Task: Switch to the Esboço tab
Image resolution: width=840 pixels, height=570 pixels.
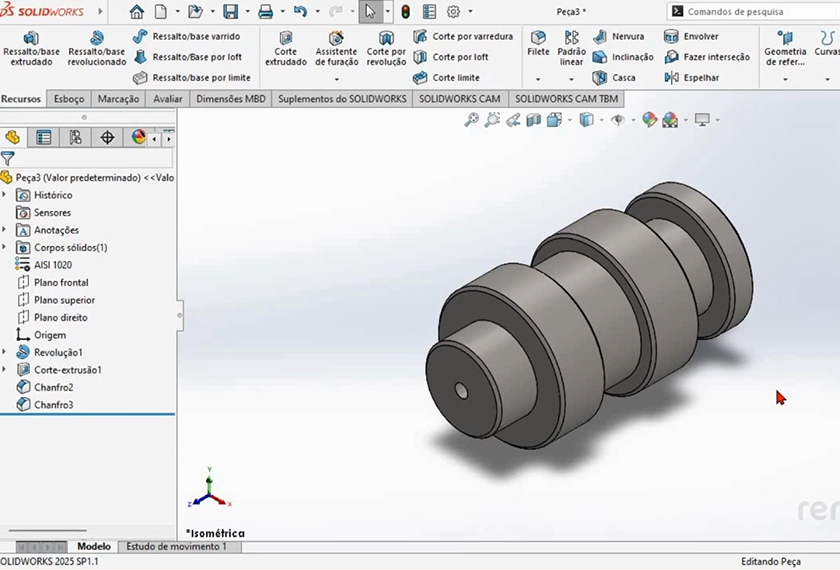Action: 69,99
